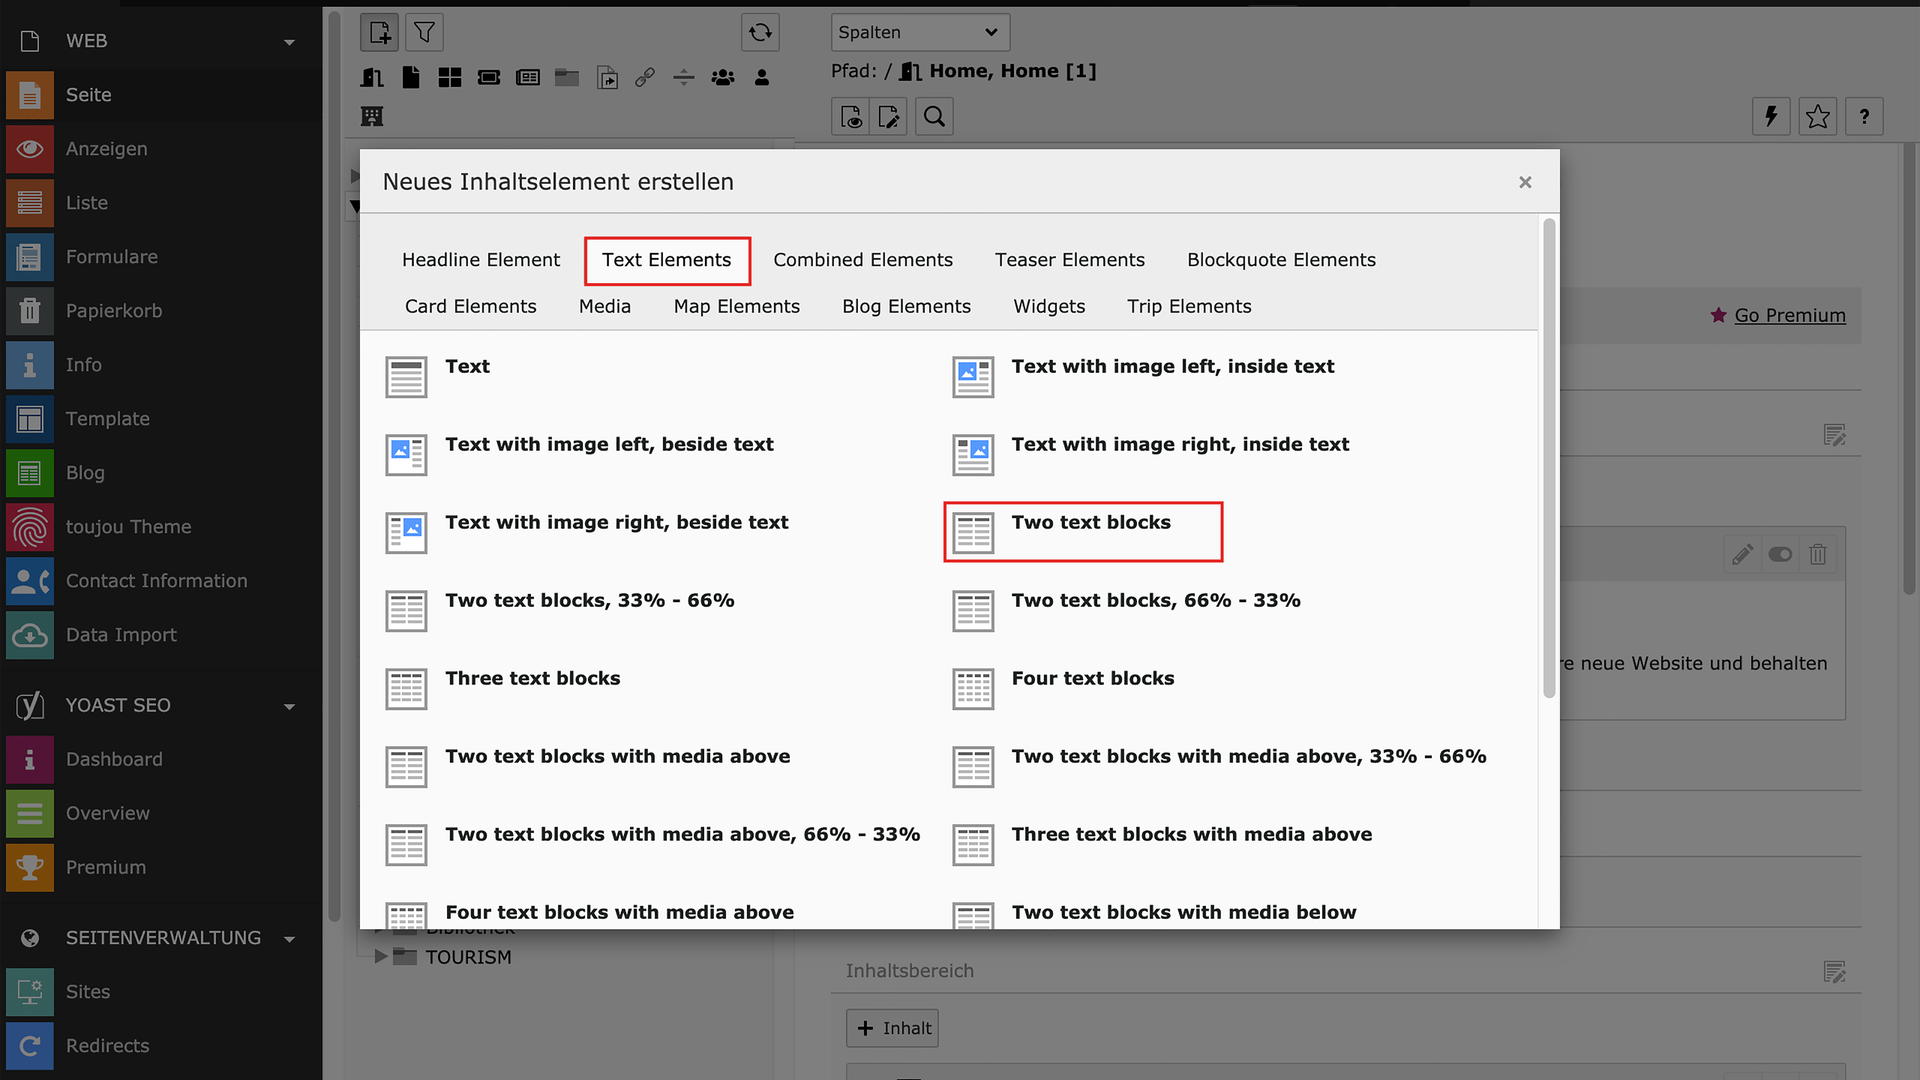1920x1080 pixels.
Task: Open the toujou Theme module
Action: pyautogui.click(x=128, y=527)
